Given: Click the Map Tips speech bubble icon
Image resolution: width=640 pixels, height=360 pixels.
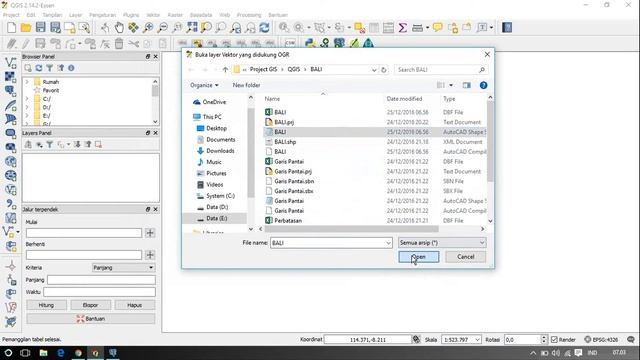Looking at the screenshot, I should 438,27.
